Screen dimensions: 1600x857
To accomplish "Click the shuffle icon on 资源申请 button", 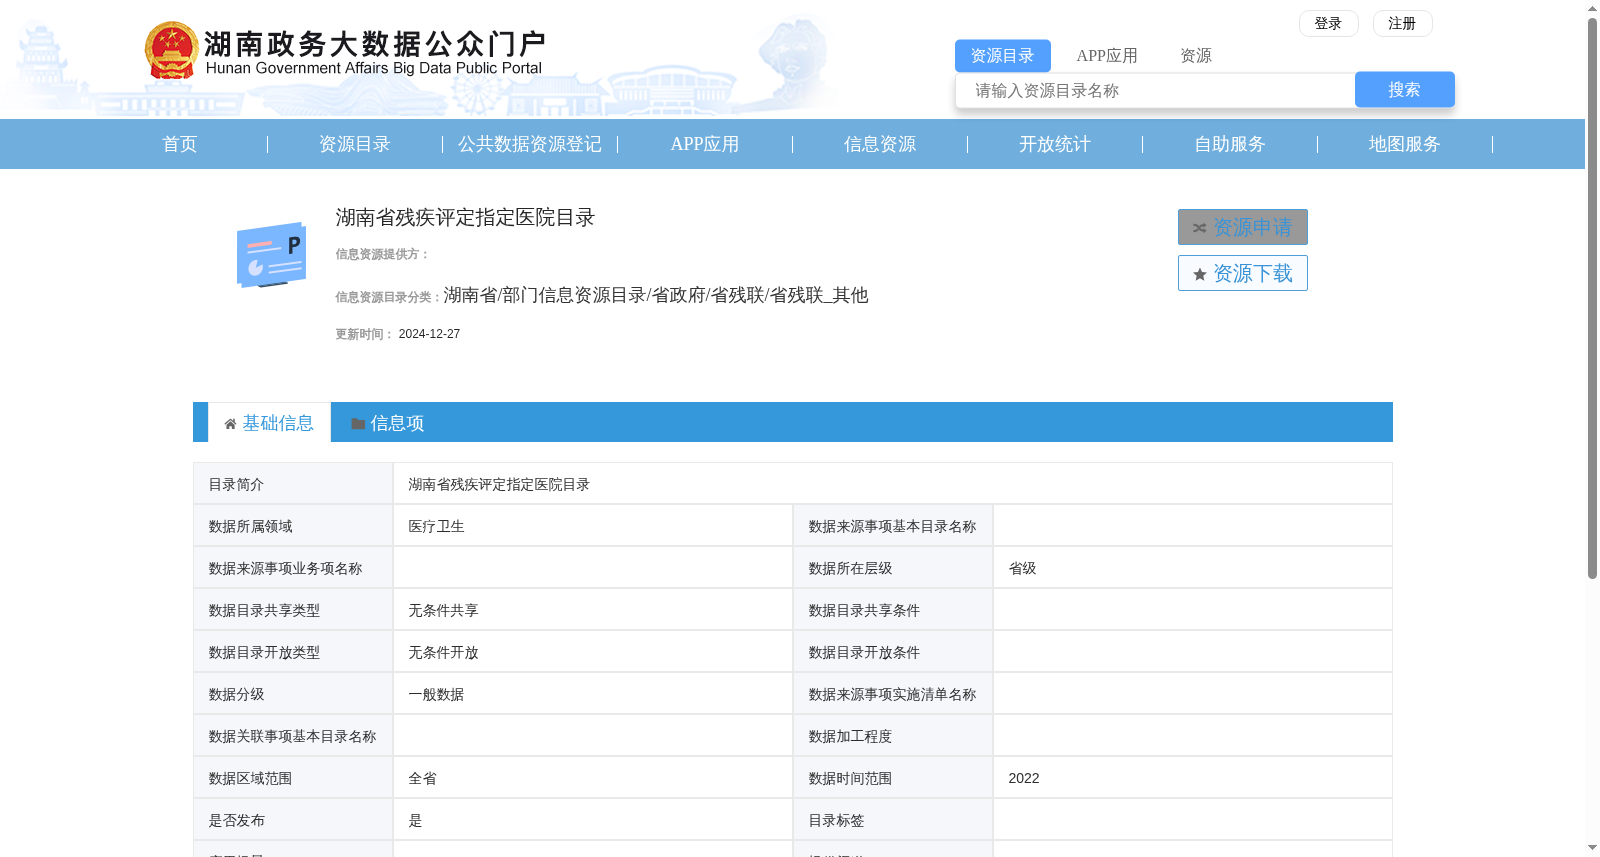I will [1199, 228].
